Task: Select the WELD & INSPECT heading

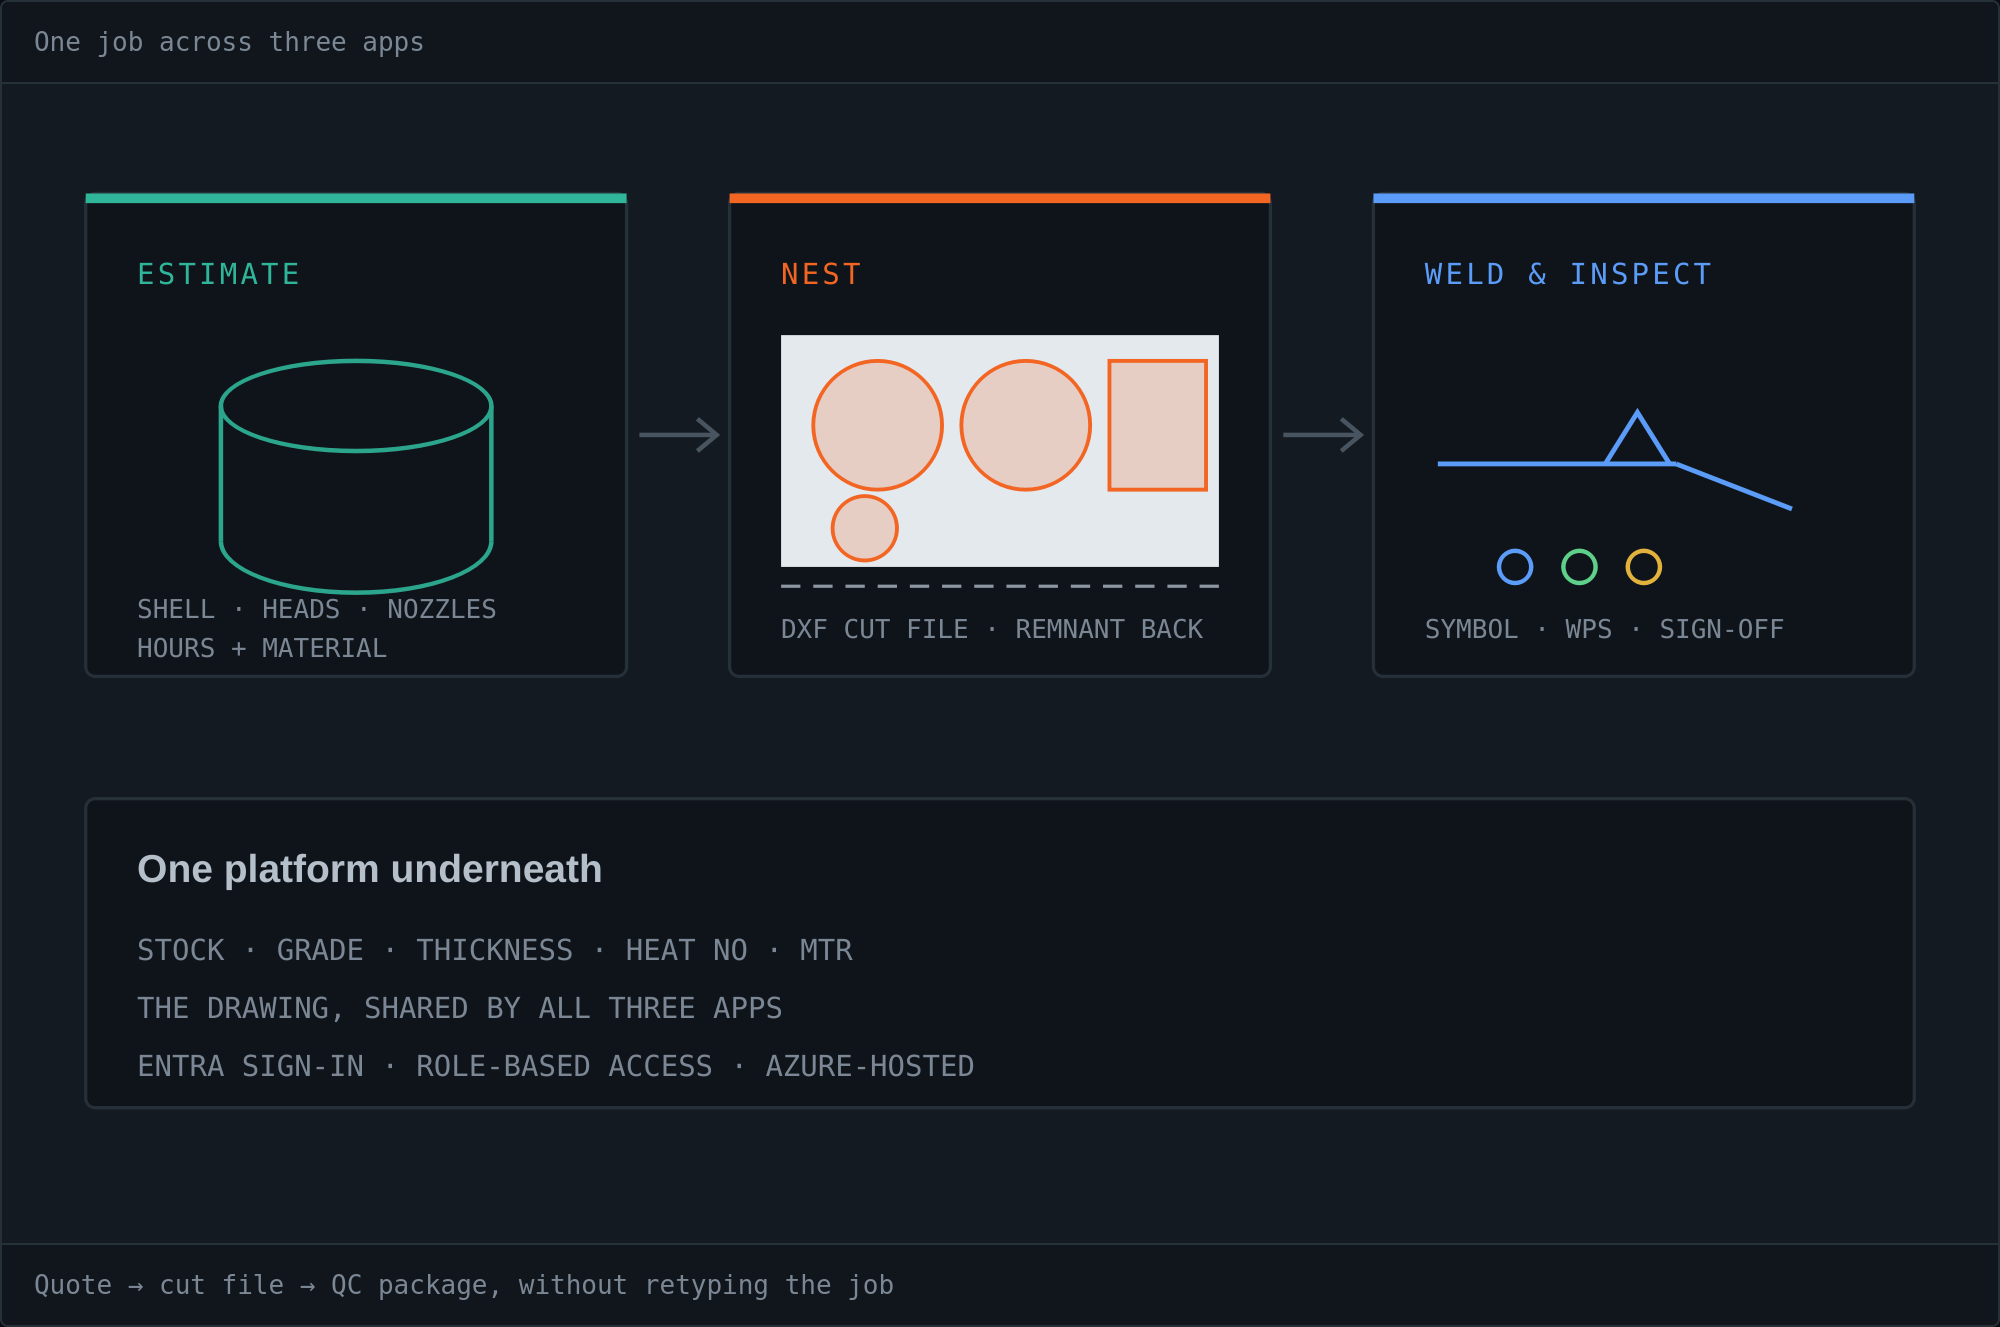Action: coord(1568,274)
